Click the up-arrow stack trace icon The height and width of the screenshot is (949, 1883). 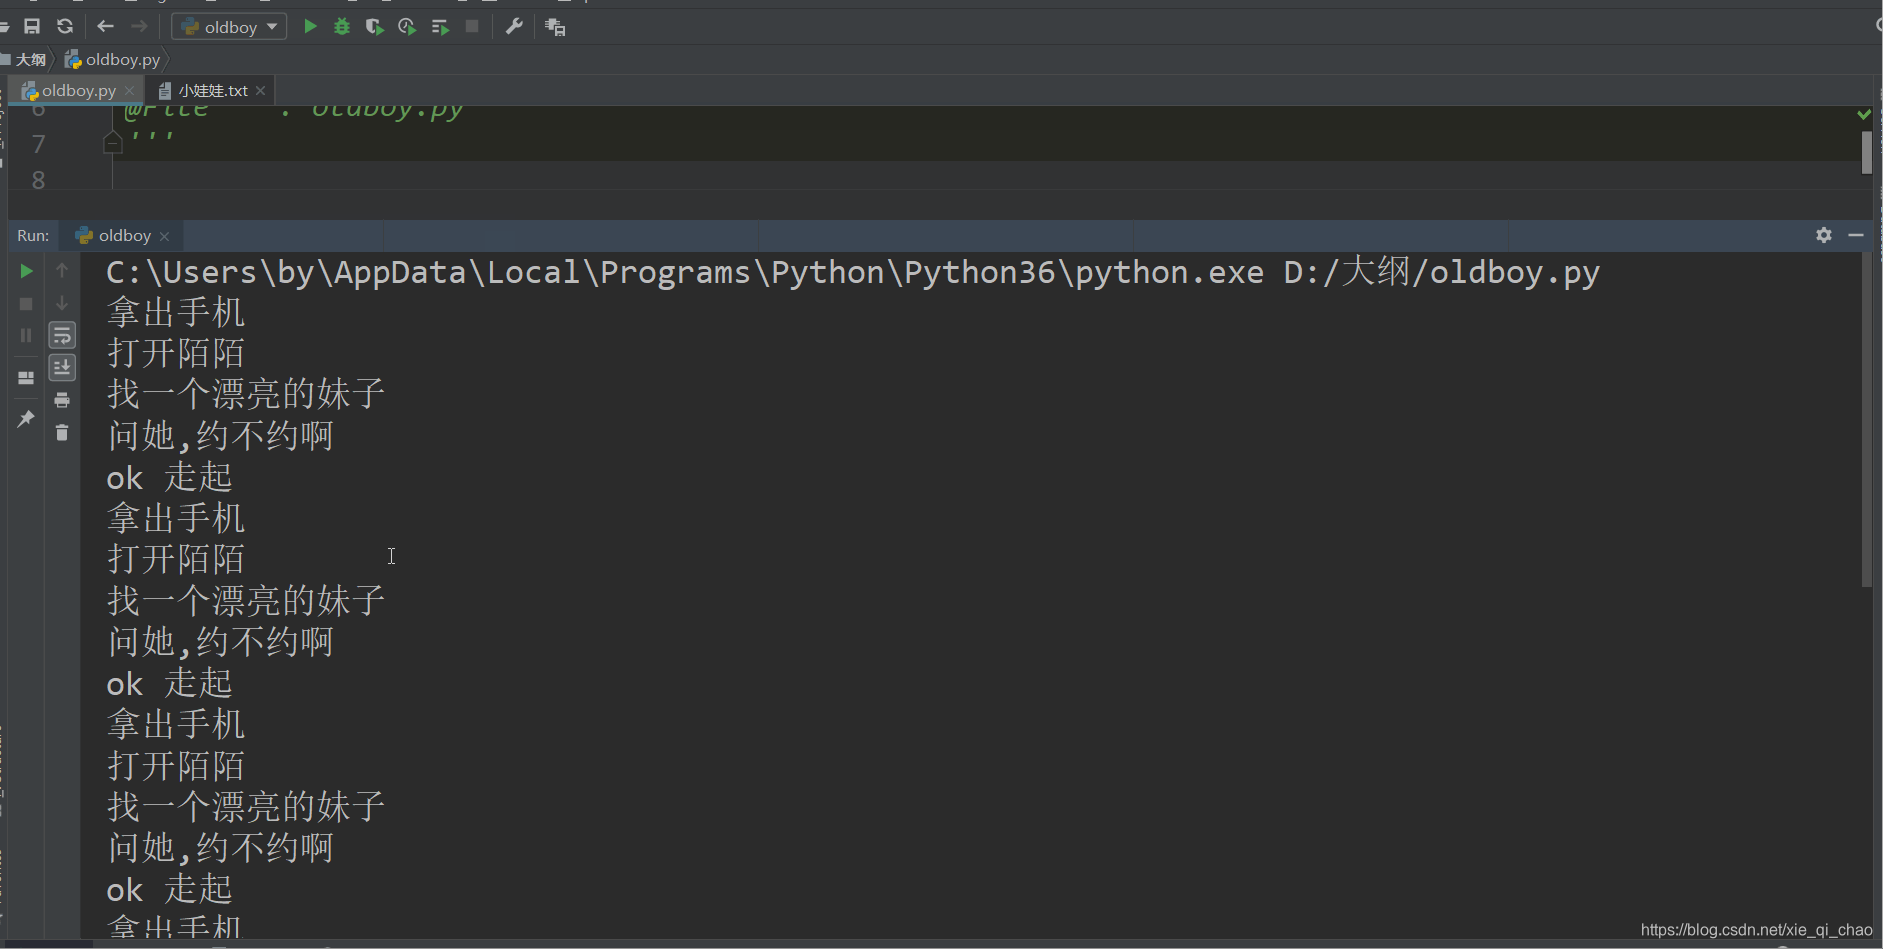pyautogui.click(x=62, y=270)
